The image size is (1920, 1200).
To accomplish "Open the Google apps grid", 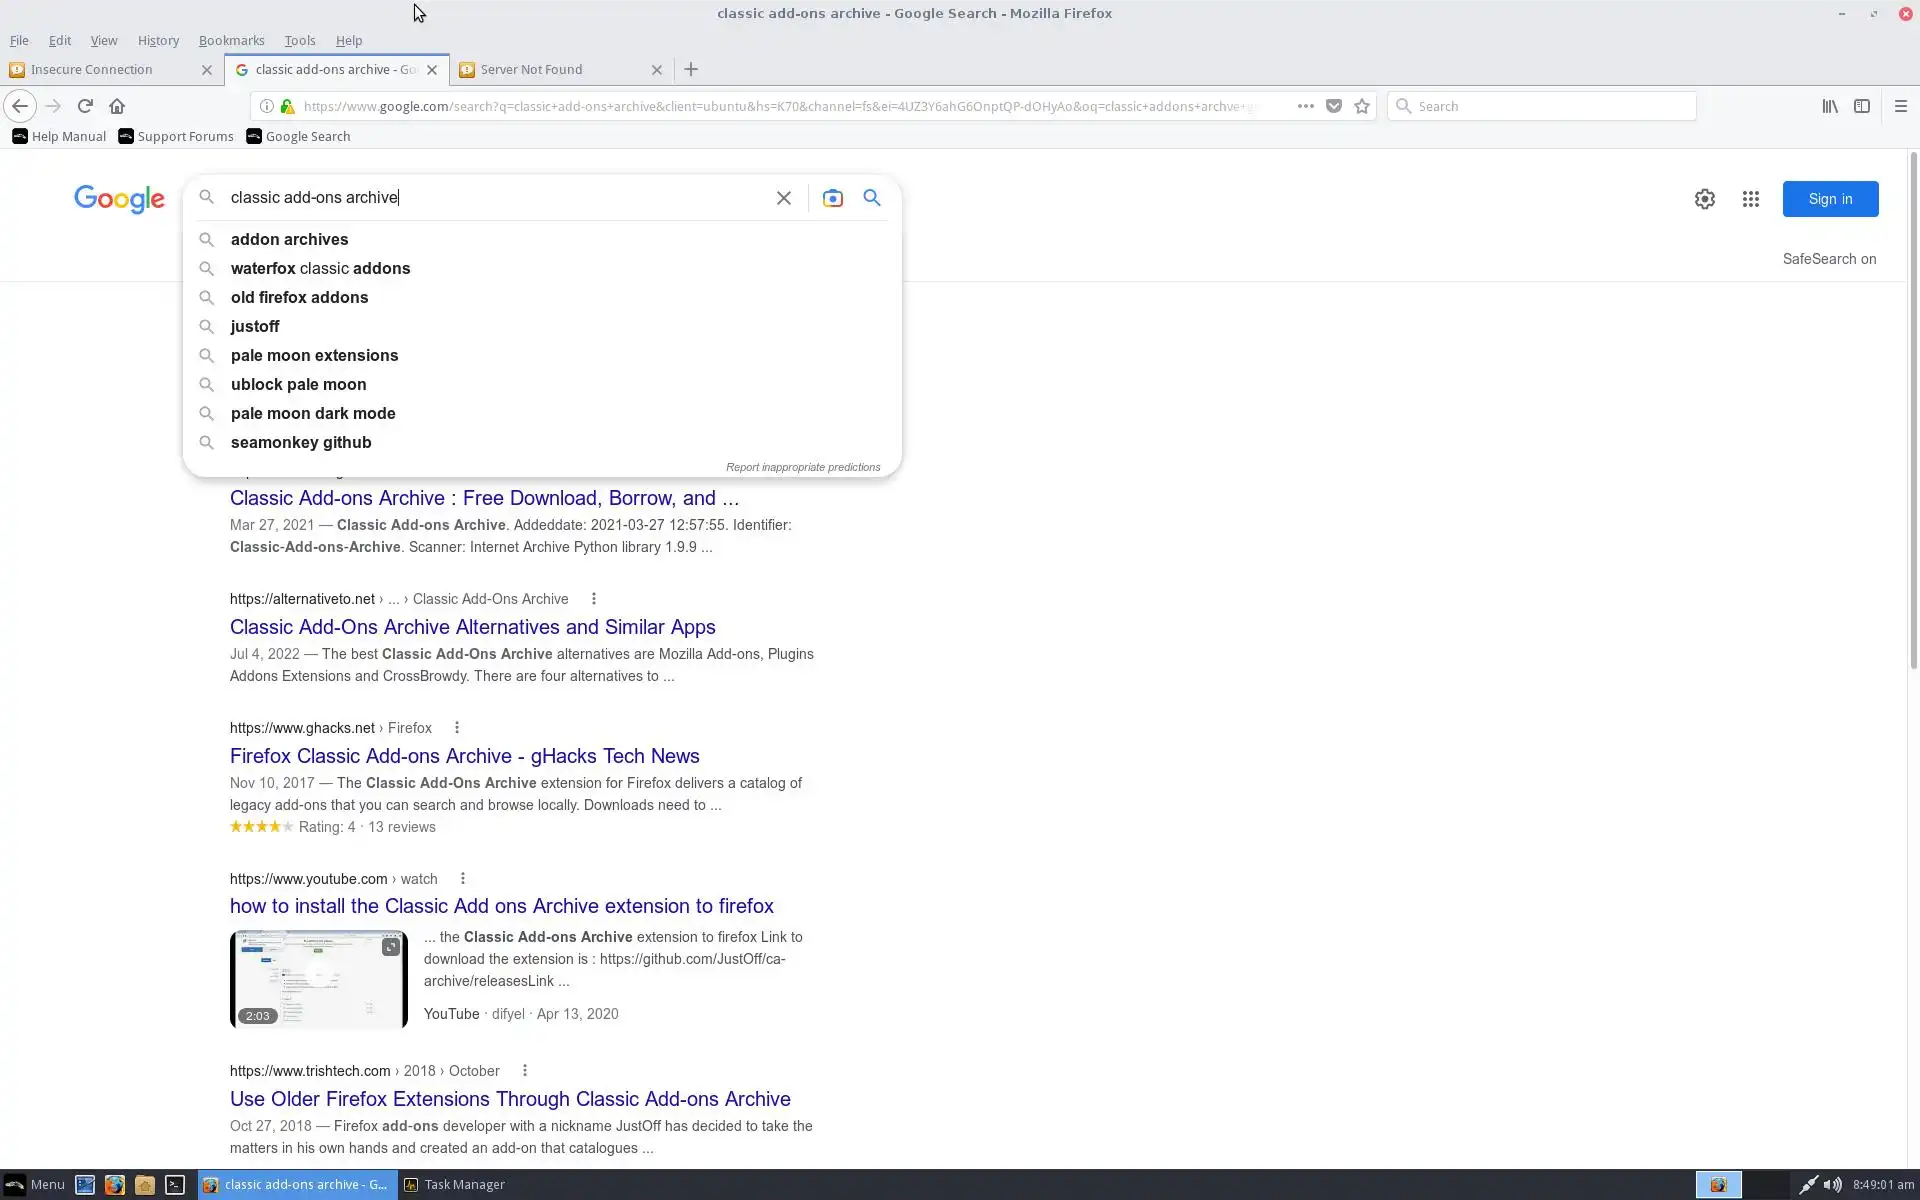I will coord(1750,199).
